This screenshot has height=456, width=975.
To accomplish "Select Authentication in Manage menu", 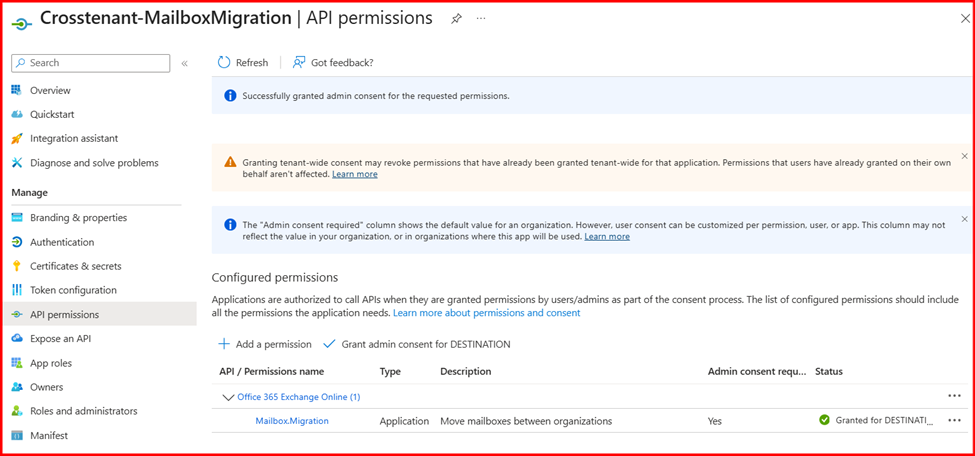I will [x=62, y=242].
